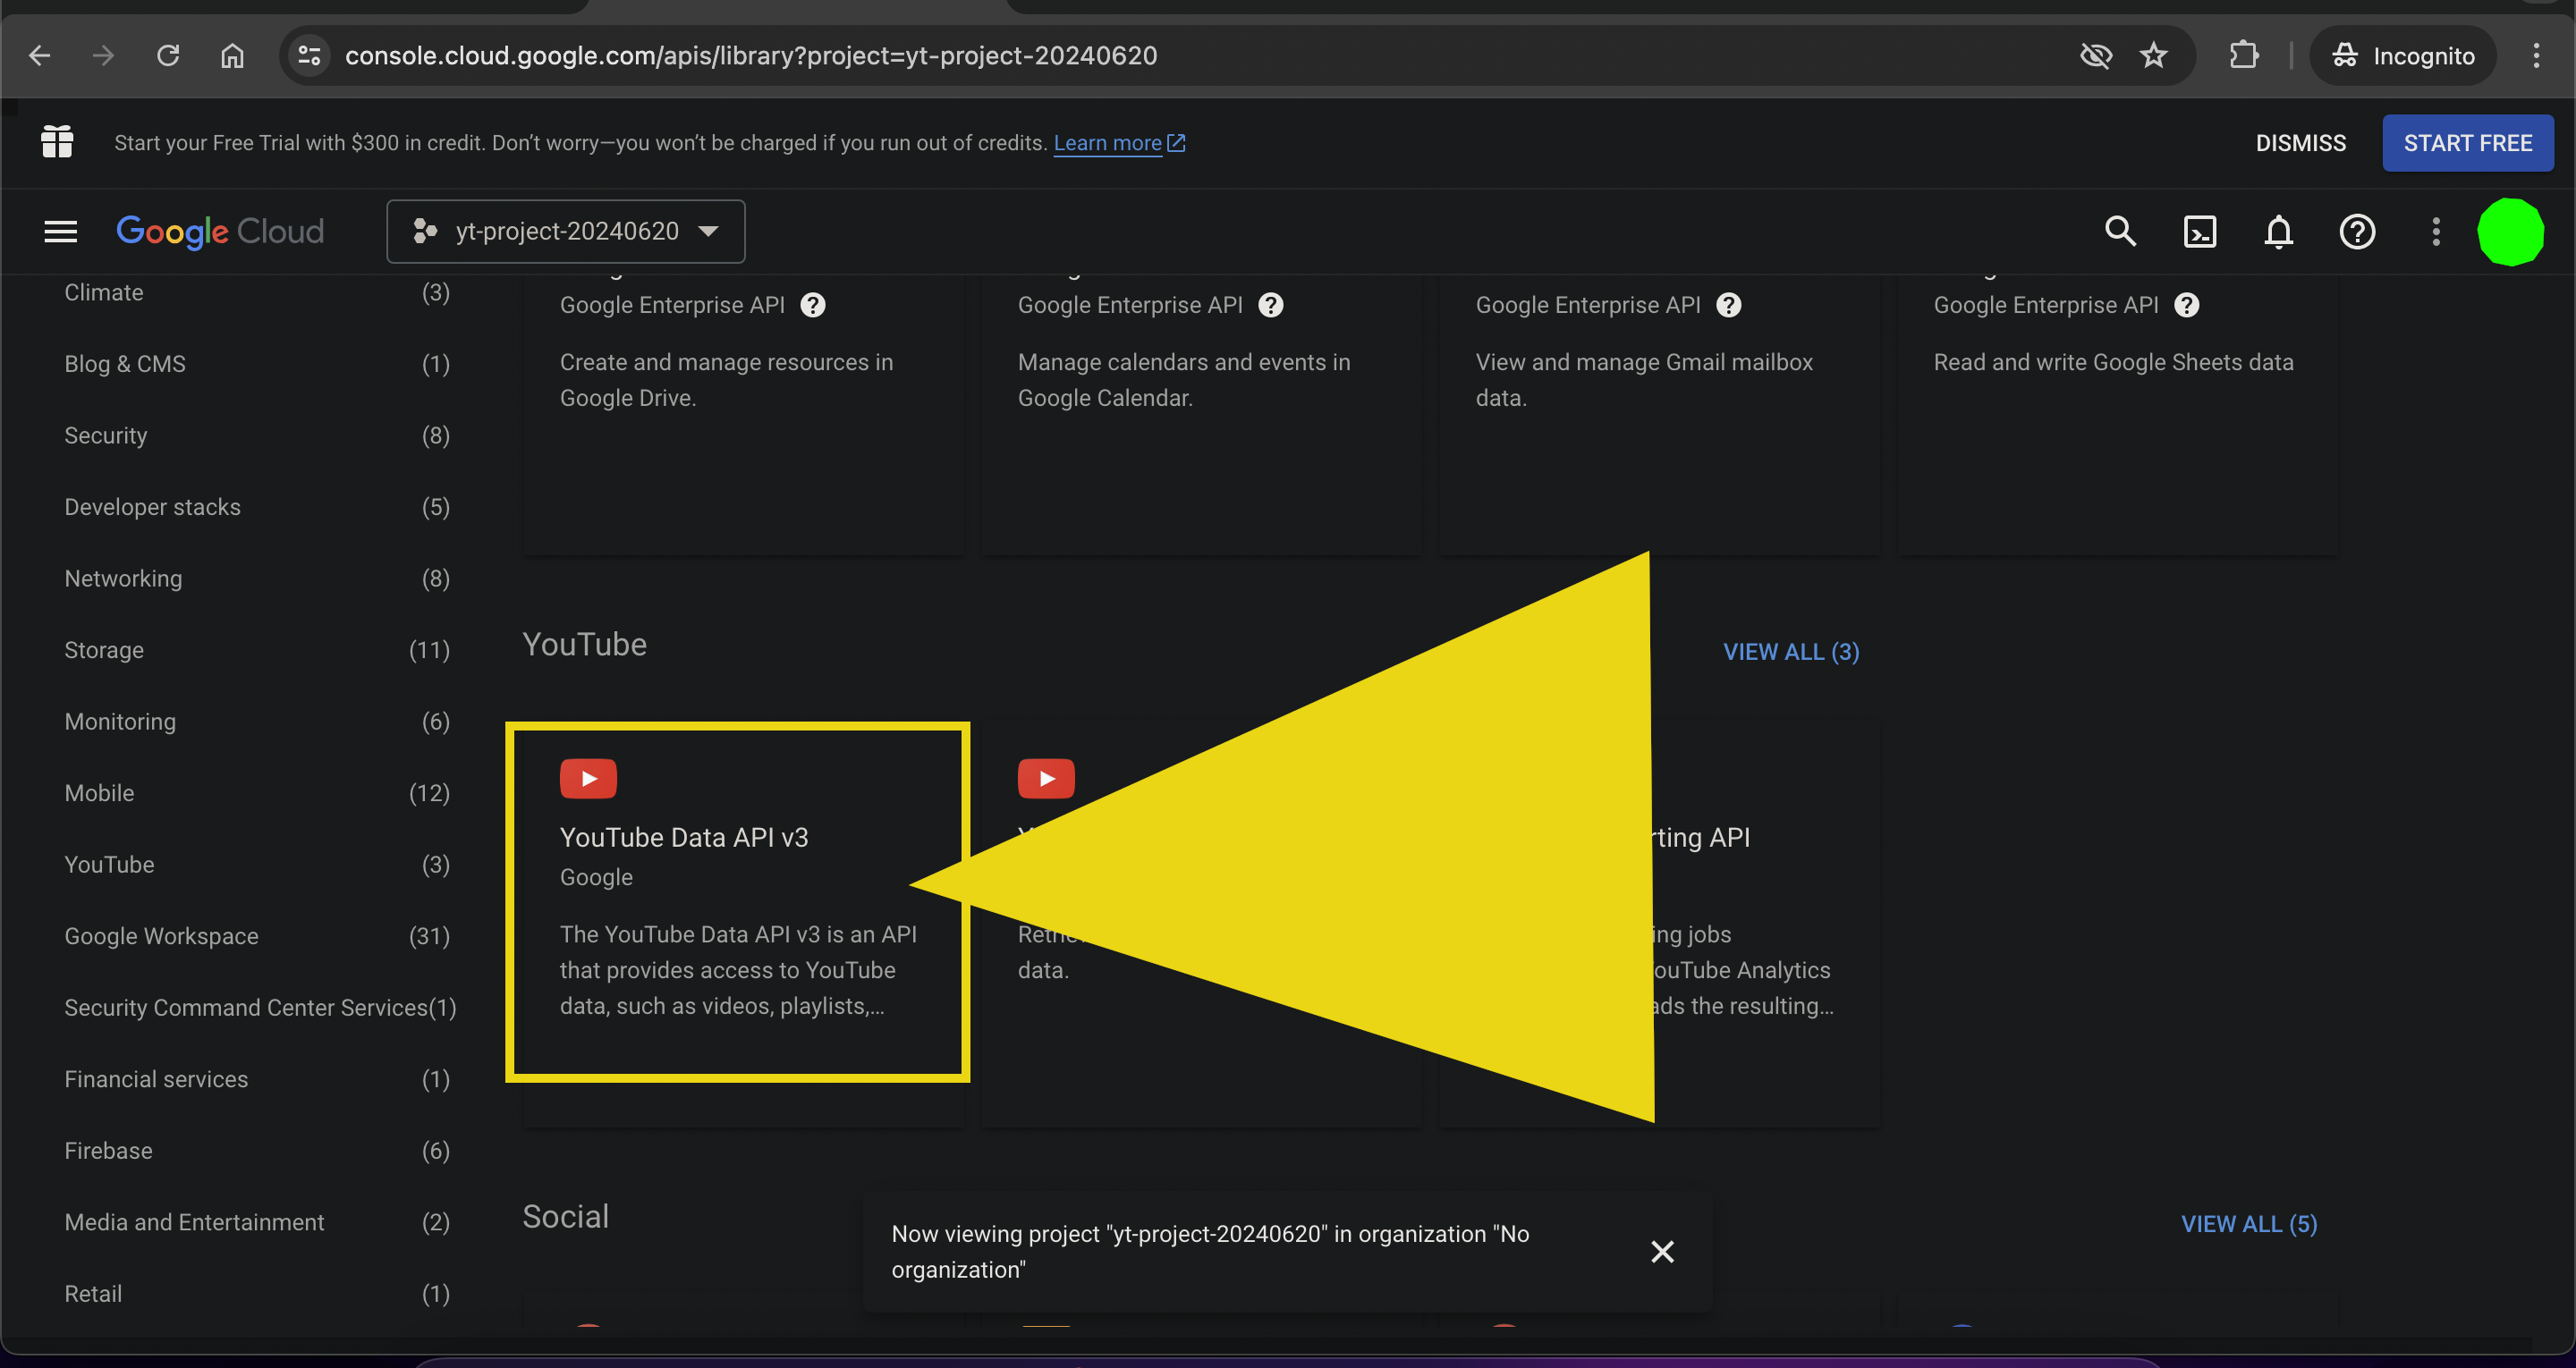Screen dimensions: 2576x1368
Task: Click the third-party cookies blocked eye icon
Action: tap(2095, 56)
